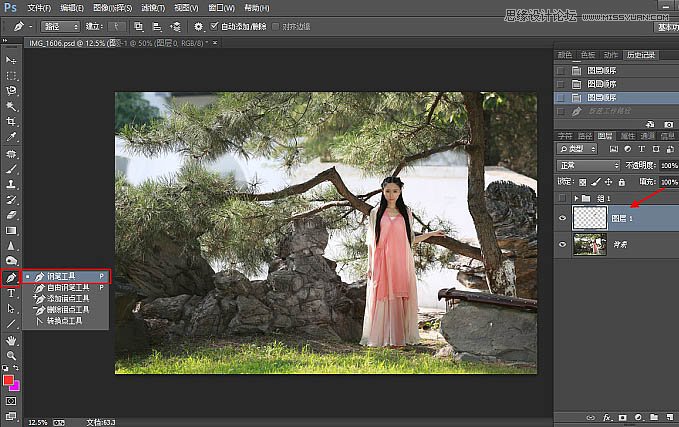The height and width of the screenshot is (427, 679).
Task: Click the Pen tool in the toolbox
Action: (11, 278)
